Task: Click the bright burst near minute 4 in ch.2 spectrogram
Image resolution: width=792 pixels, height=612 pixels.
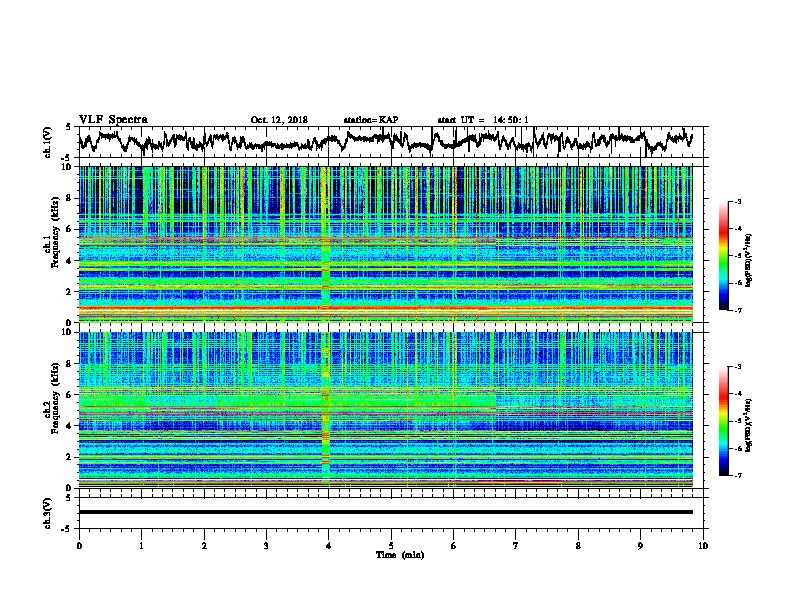Action: click(326, 409)
